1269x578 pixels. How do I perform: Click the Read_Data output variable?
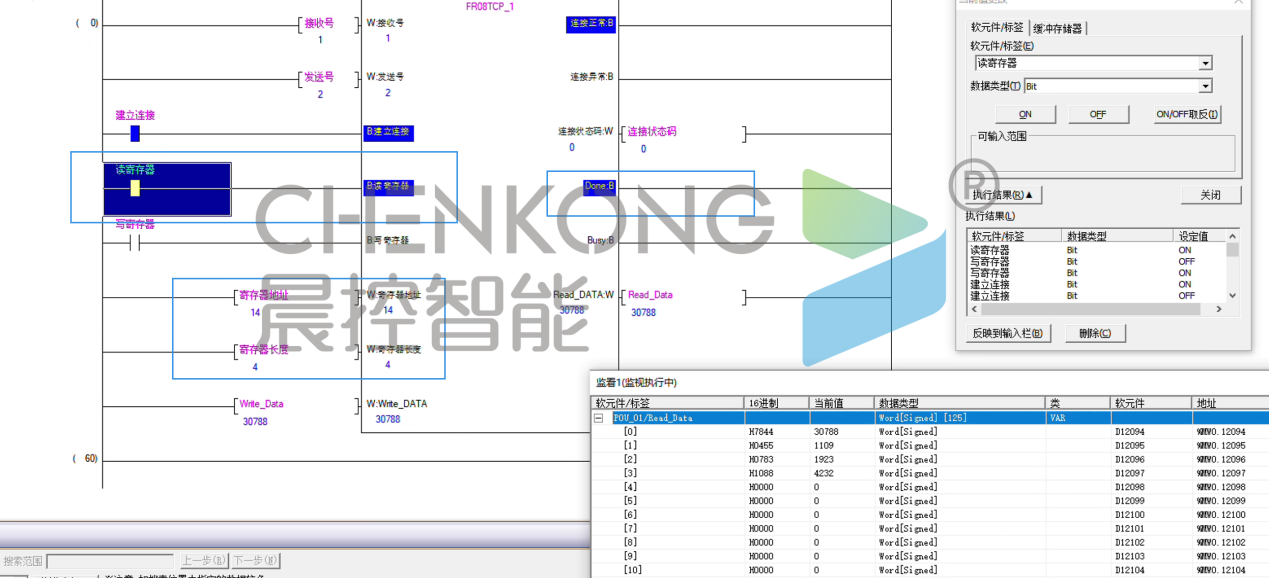pyautogui.click(x=649, y=295)
